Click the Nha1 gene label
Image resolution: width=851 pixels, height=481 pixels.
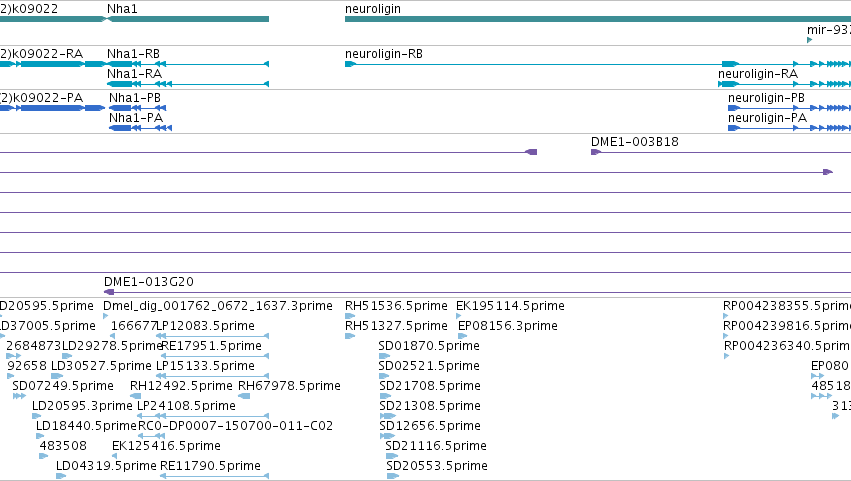[122, 9]
